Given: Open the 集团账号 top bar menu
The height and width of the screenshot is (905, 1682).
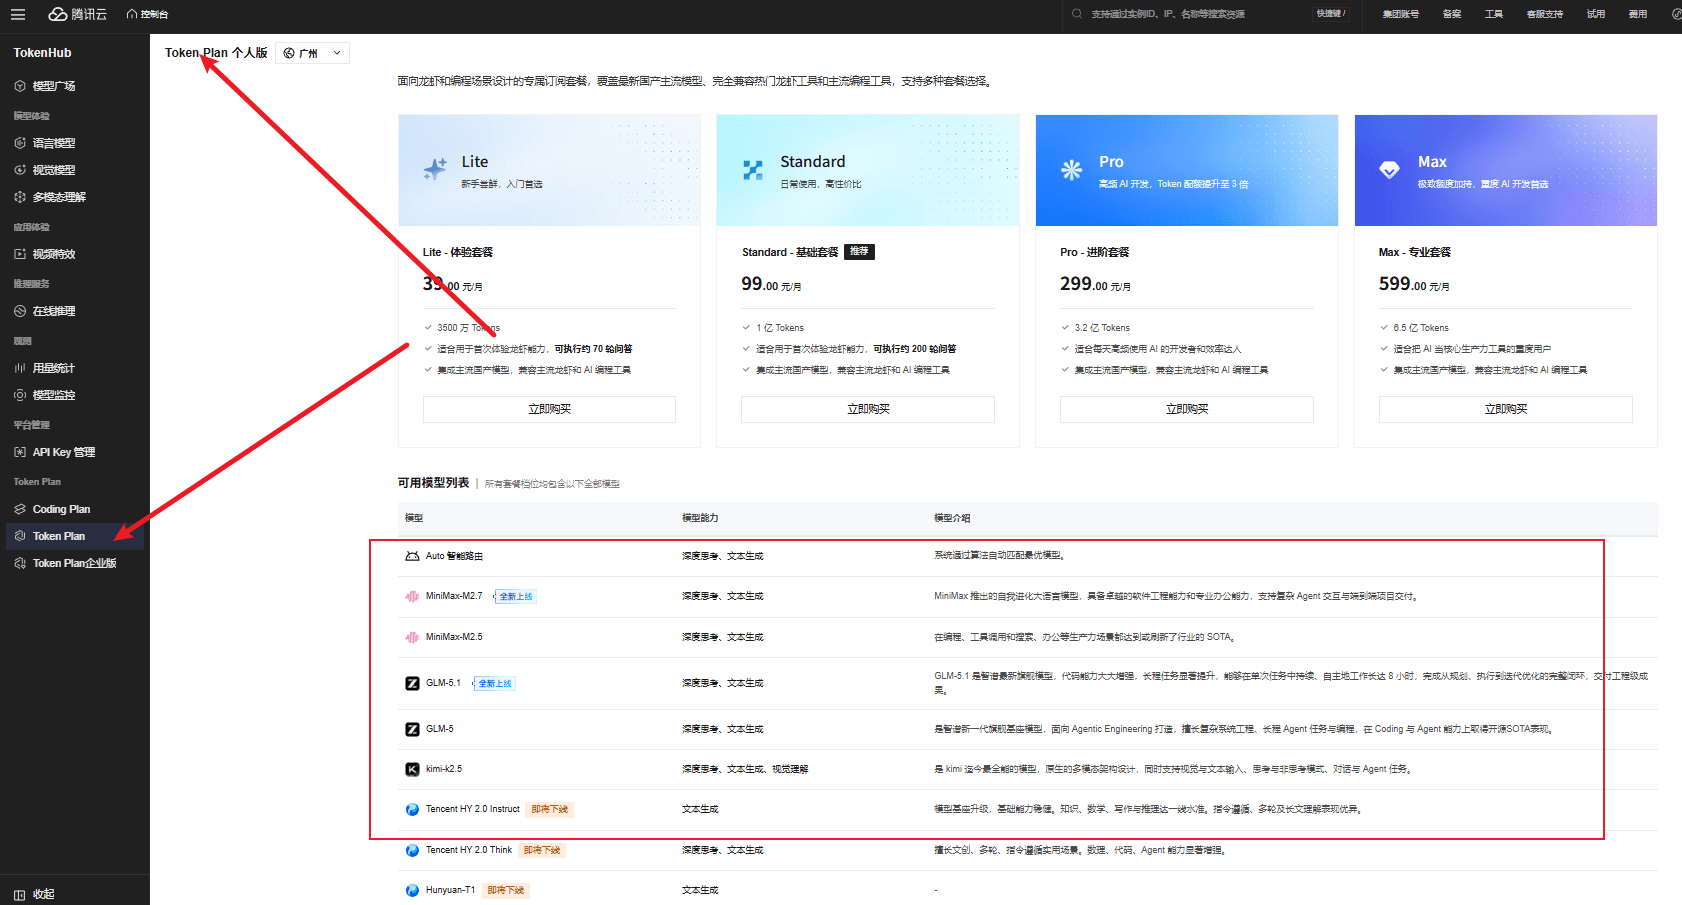Looking at the screenshot, I should [1400, 14].
